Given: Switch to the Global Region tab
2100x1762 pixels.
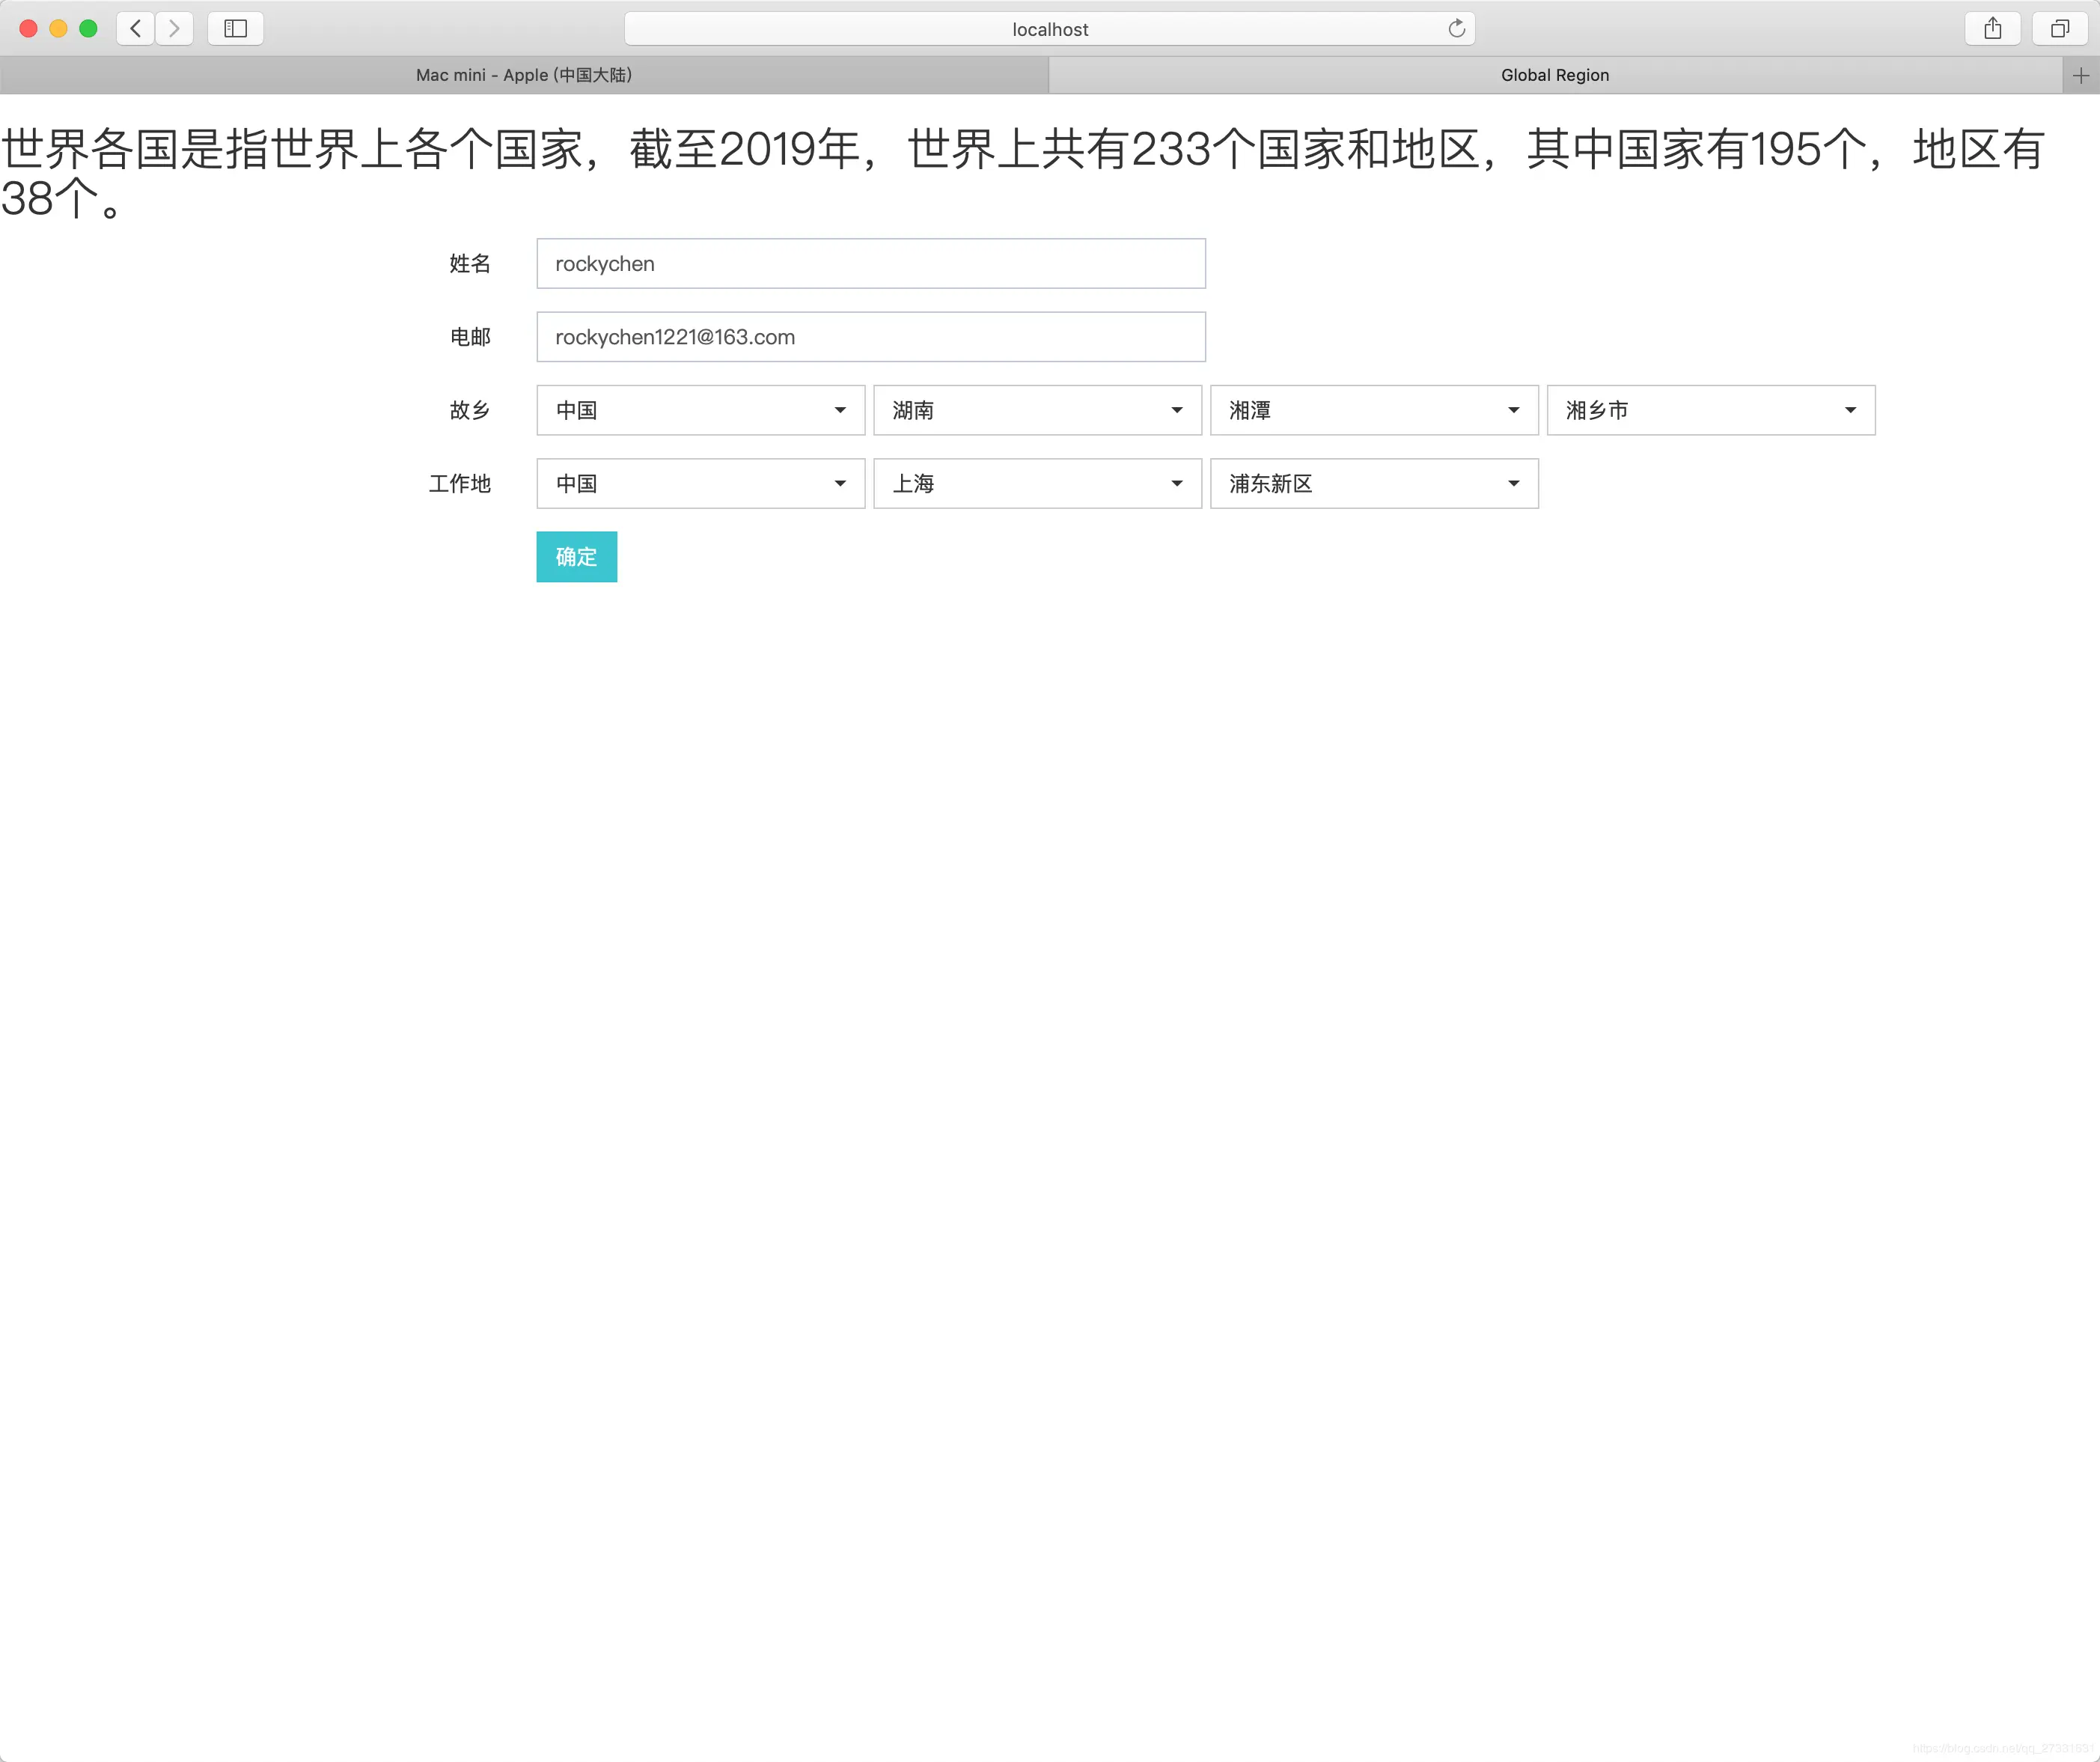Looking at the screenshot, I should click(x=1554, y=74).
